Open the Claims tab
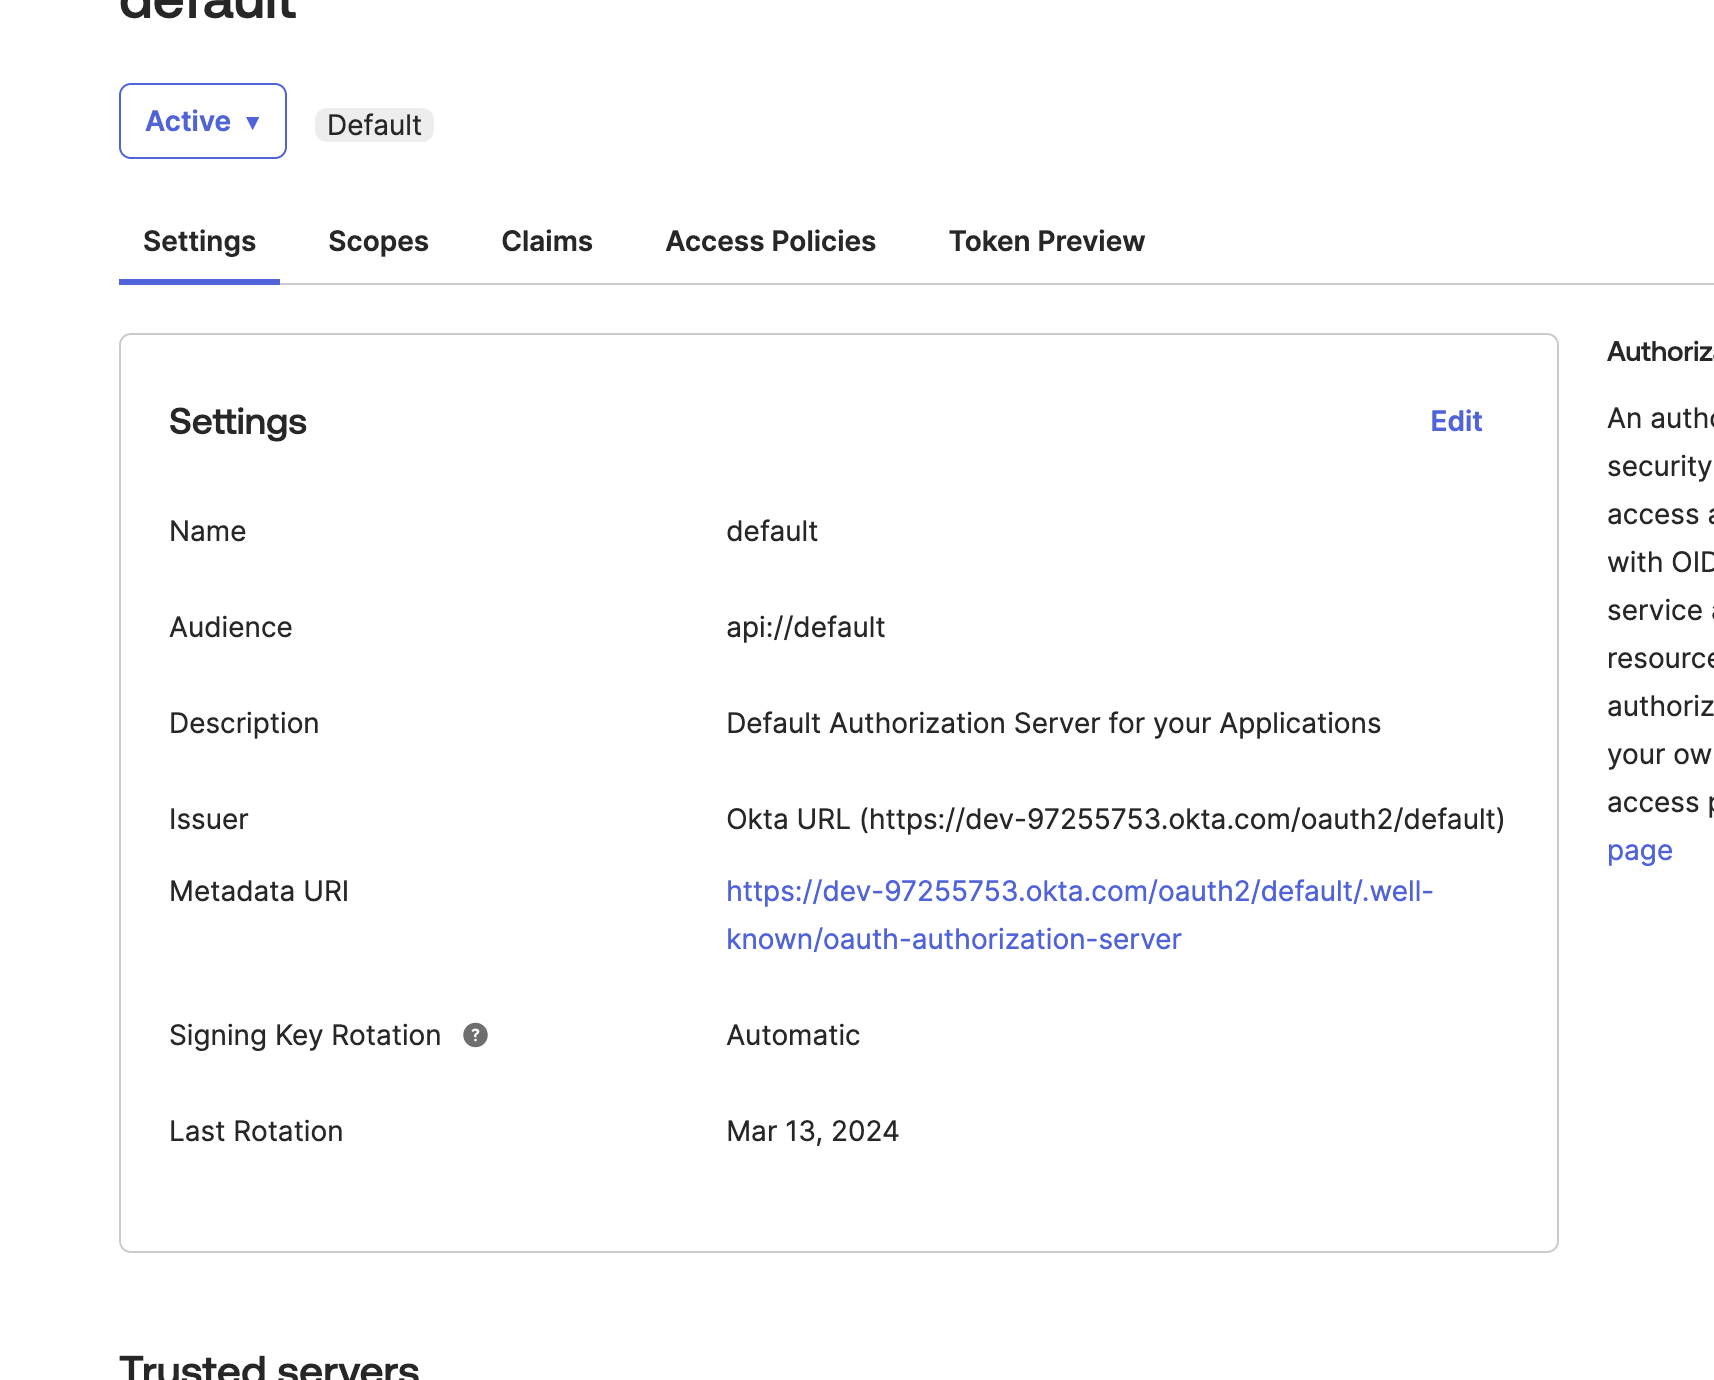 (x=547, y=241)
